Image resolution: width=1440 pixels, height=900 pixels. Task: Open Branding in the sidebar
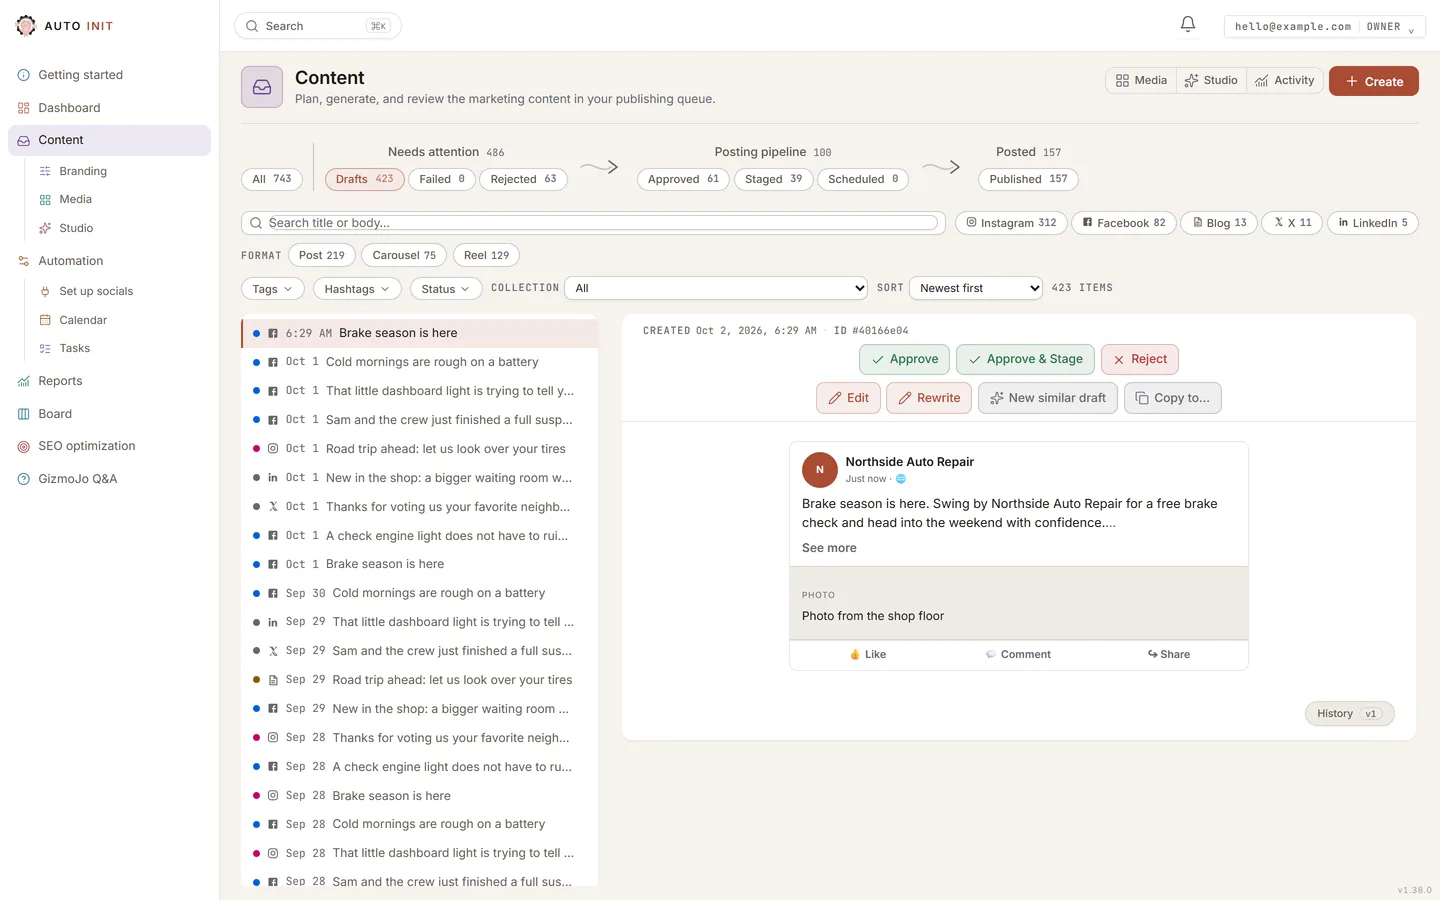point(83,171)
